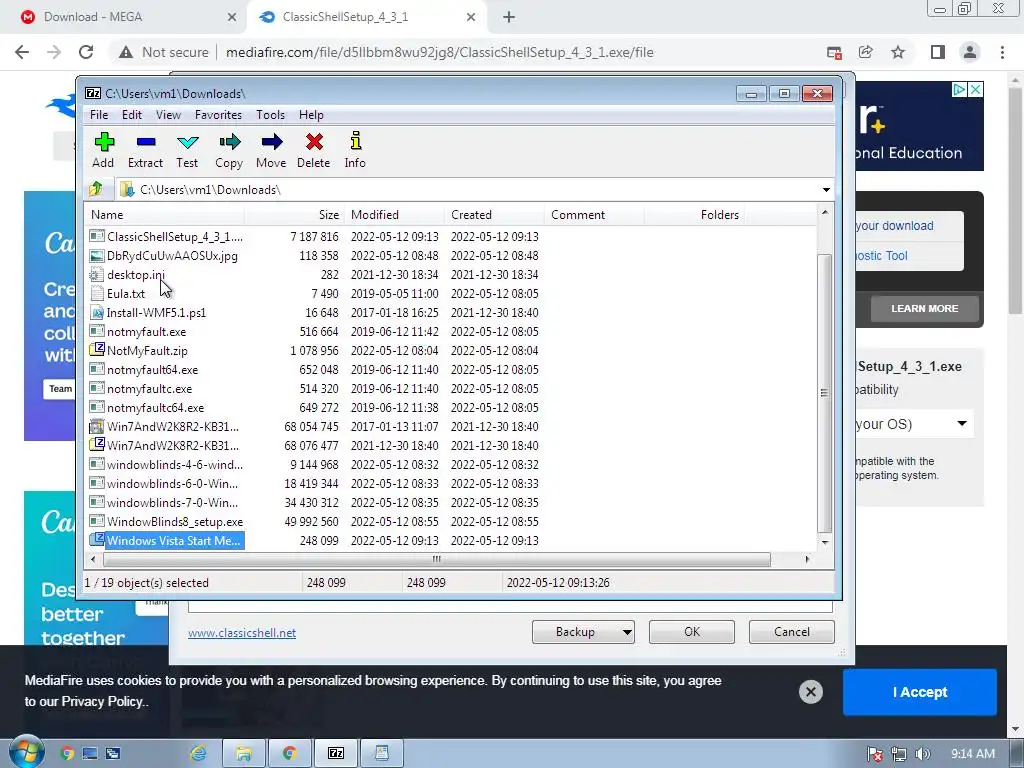
Task: Click the desktop.ini file icon
Action: point(97,274)
